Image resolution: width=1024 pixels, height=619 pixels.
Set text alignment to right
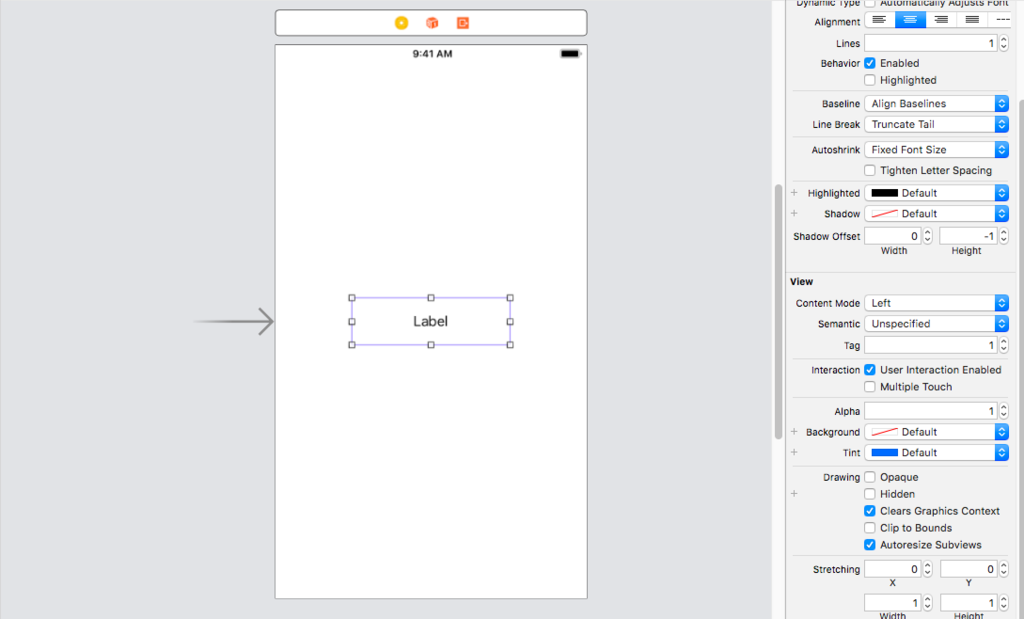pos(941,20)
